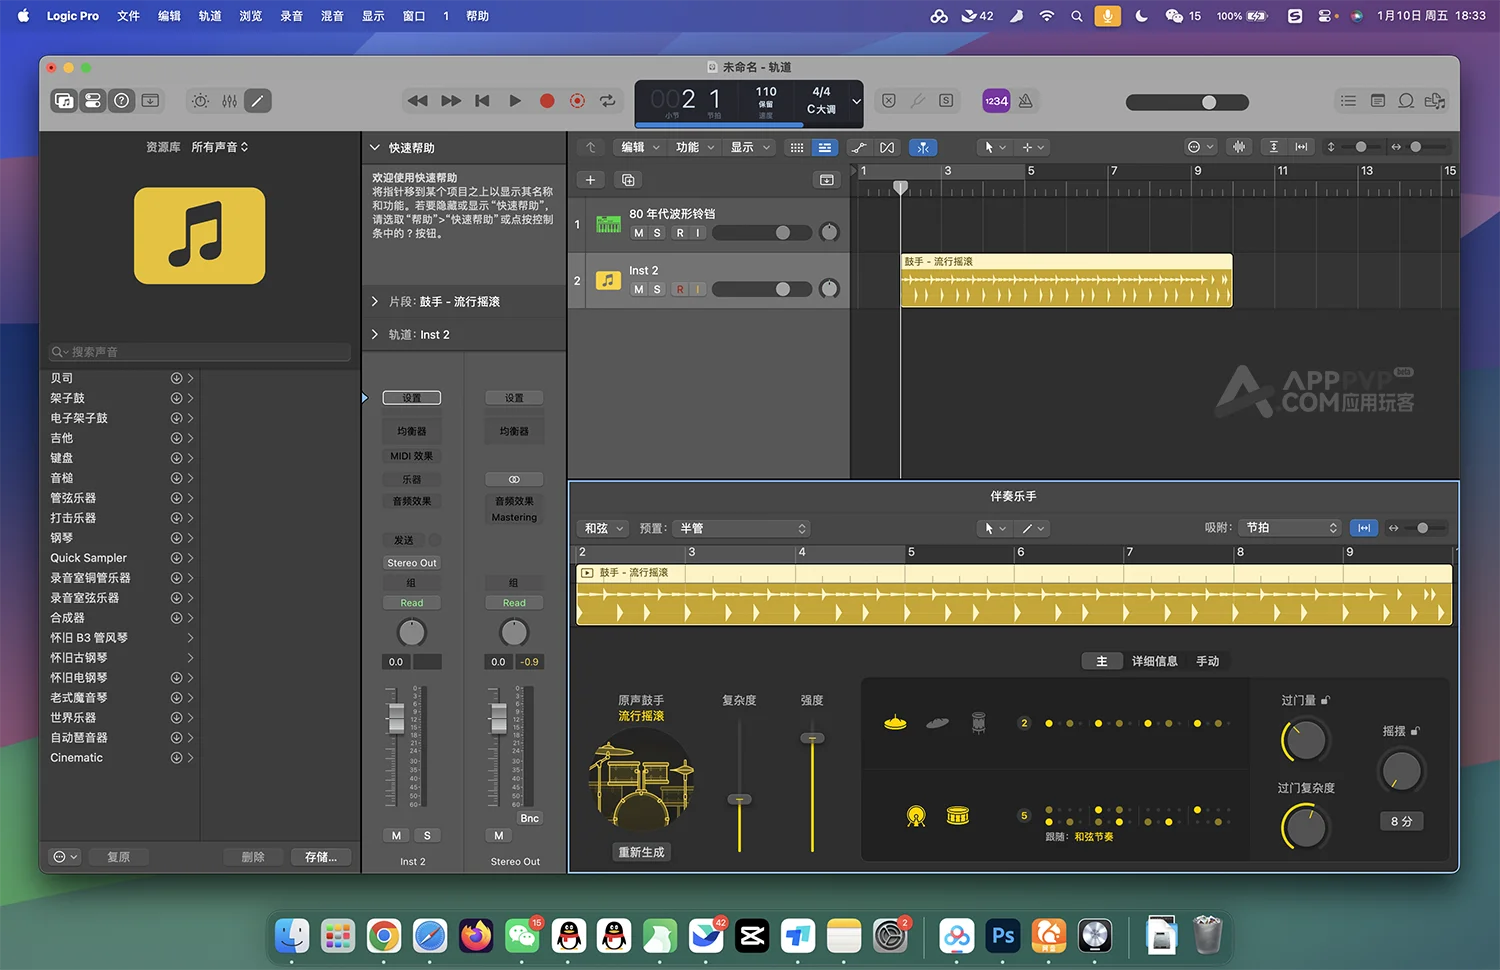This screenshot has height=970, width=1500.
Task: Switch to the 手动 tab
Action: (1208, 661)
